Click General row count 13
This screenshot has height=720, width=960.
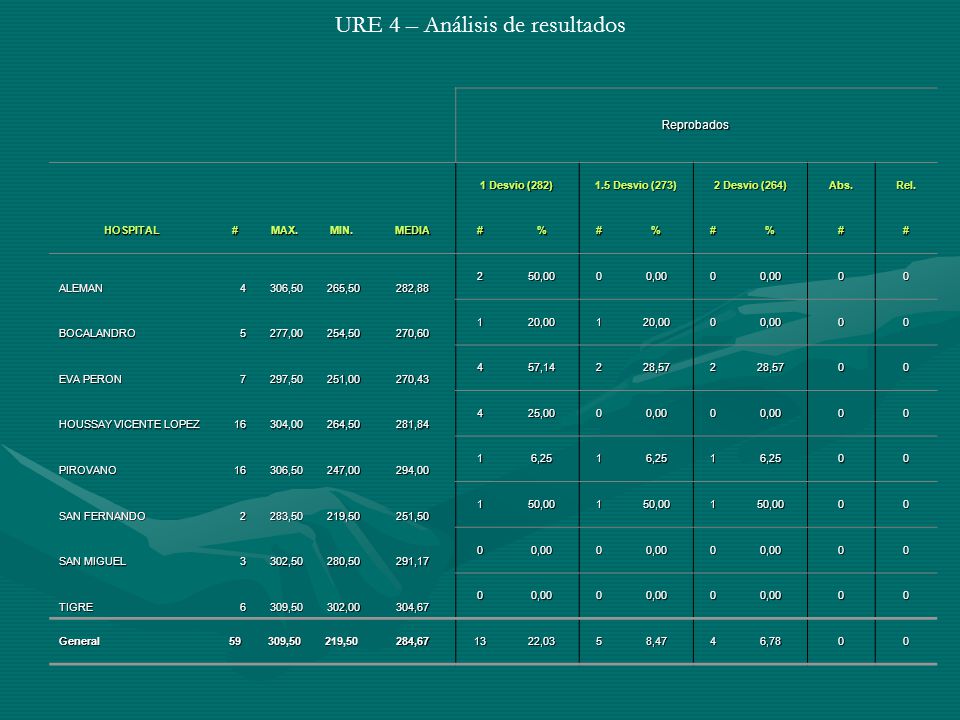pos(479,642)
